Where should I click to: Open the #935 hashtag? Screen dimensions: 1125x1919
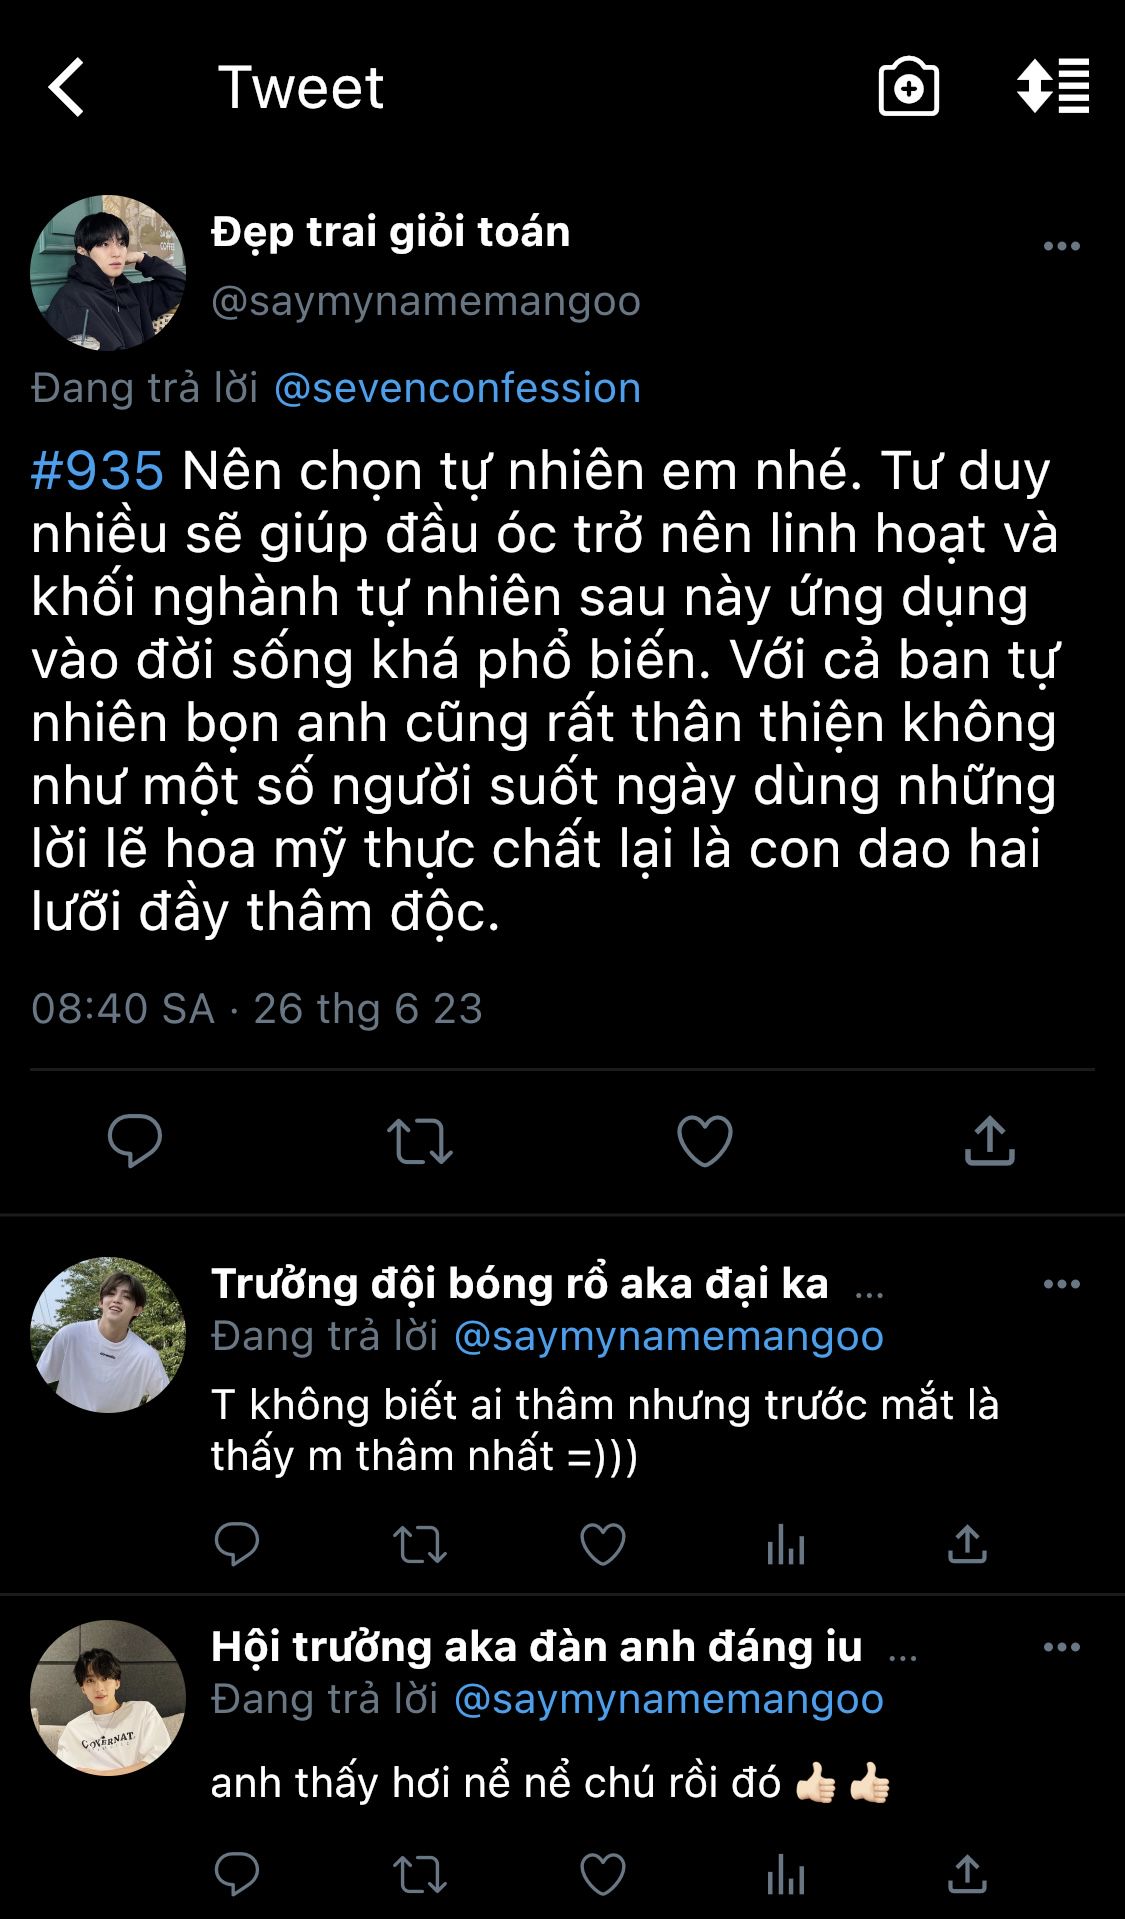pyautogui.click(x=97, y=471)
